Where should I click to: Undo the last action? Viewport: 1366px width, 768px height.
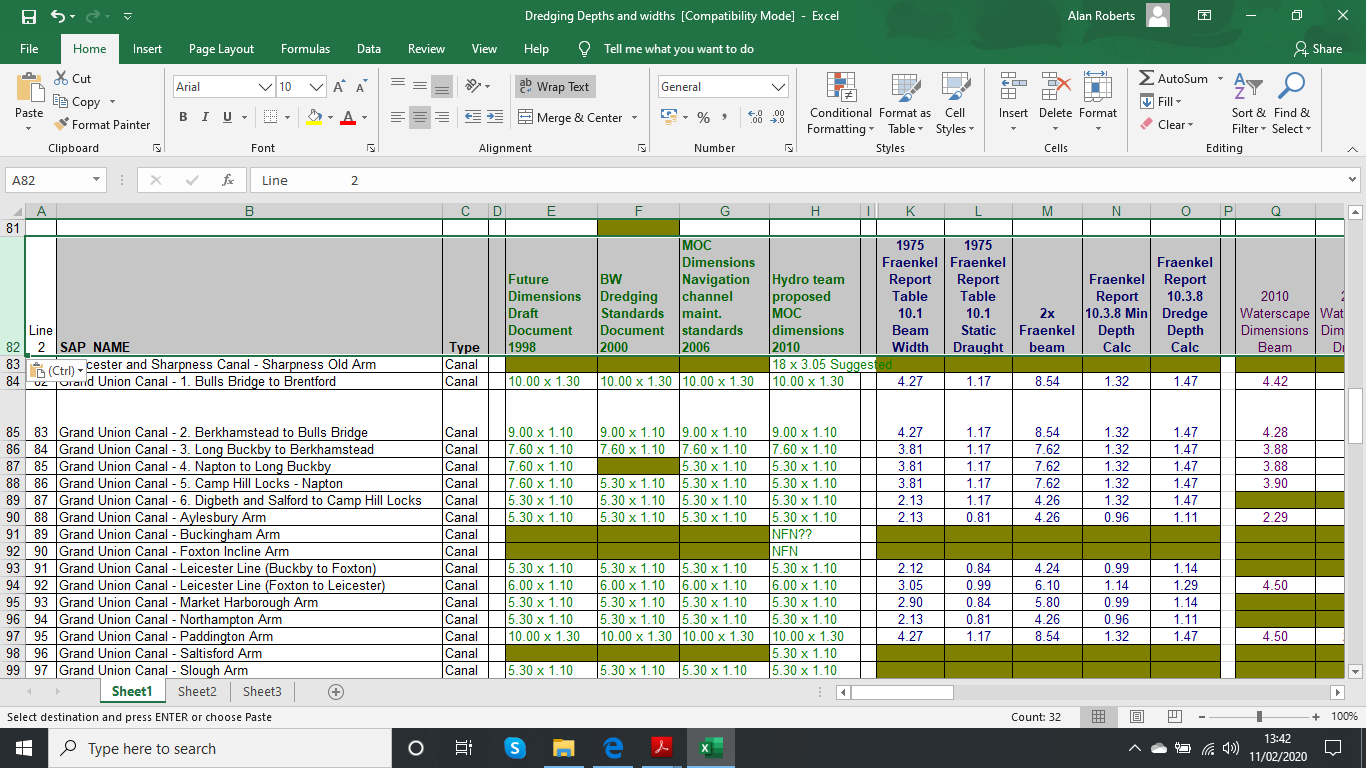(x=58, y=16)
